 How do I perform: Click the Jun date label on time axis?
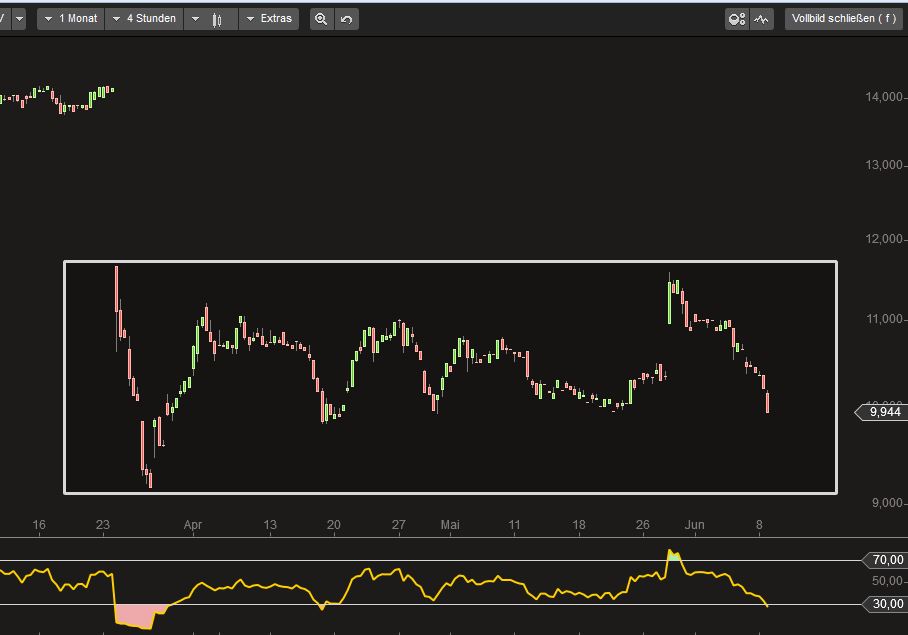tap(695, 525)
